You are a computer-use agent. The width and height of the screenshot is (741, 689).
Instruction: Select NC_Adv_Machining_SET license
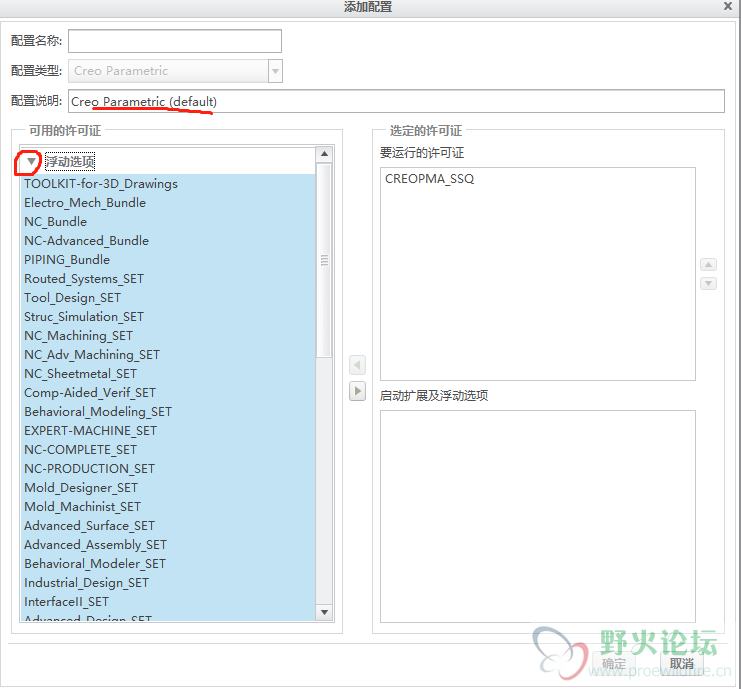coord(168,354)
